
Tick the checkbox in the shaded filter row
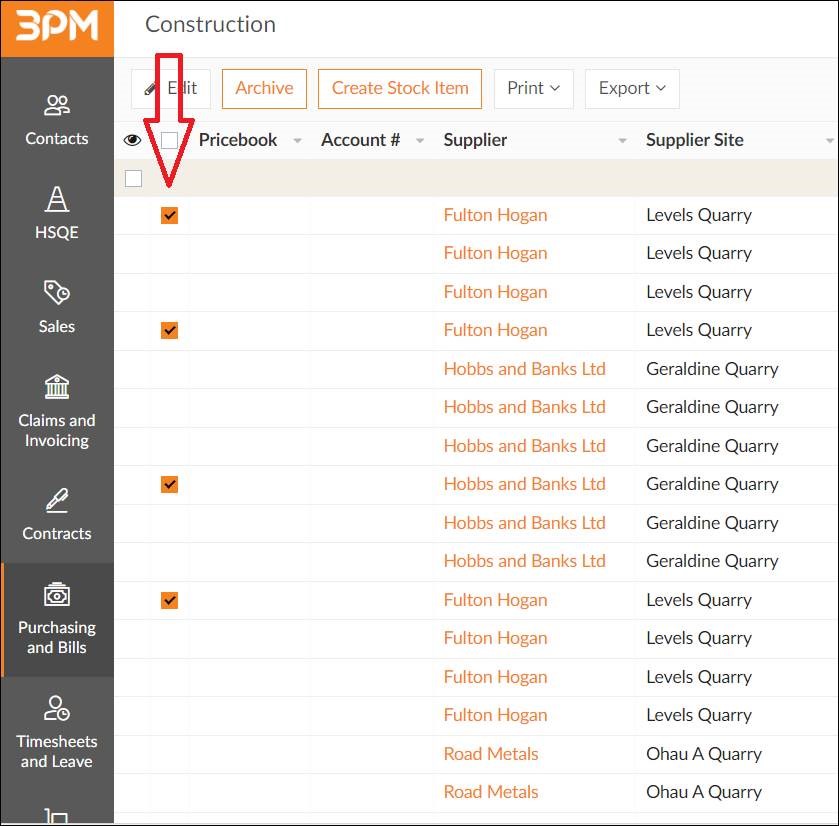(133, 178)
